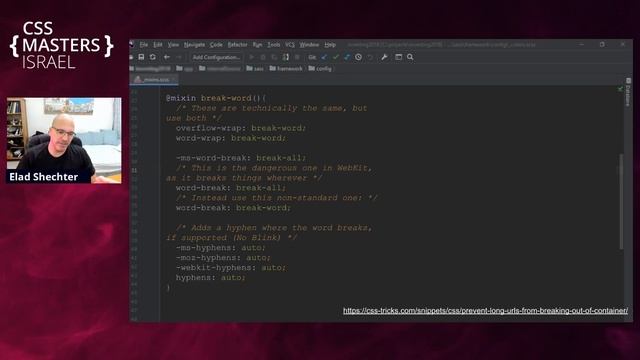Open the Help menu

point(330,44)
